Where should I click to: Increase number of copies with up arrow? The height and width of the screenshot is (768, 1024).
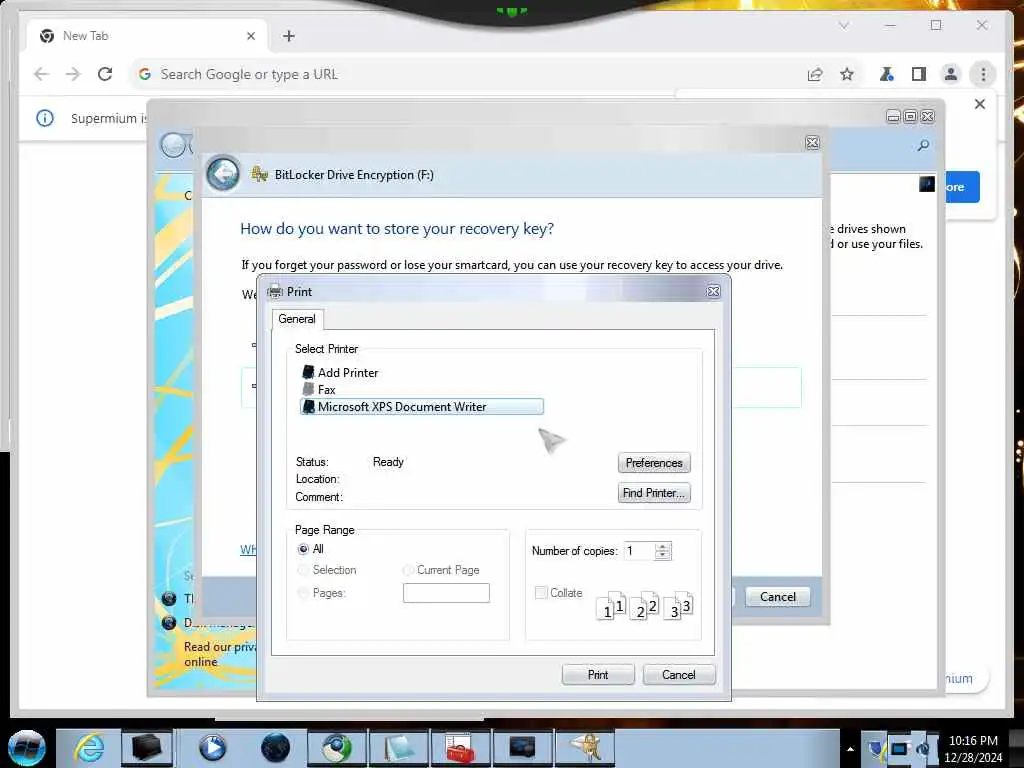pos(662,547)
